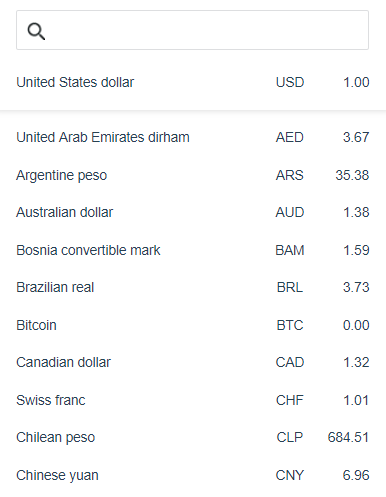Focus the currency search field
The width and height of the screenshot is (386, 497).
(x=192, y=30)
